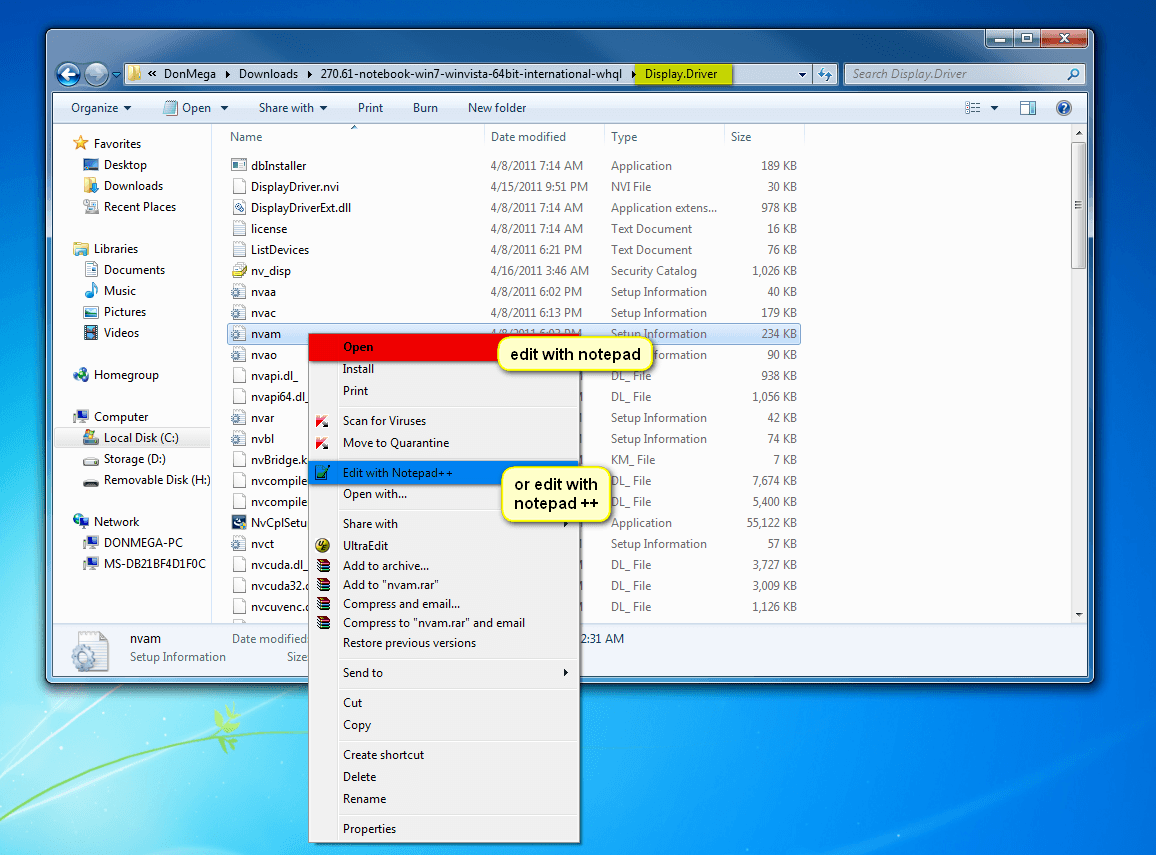The image size is (1156, 855).
Task: Click the scrollbar down arrow in file list
Action: [1079, 614]
